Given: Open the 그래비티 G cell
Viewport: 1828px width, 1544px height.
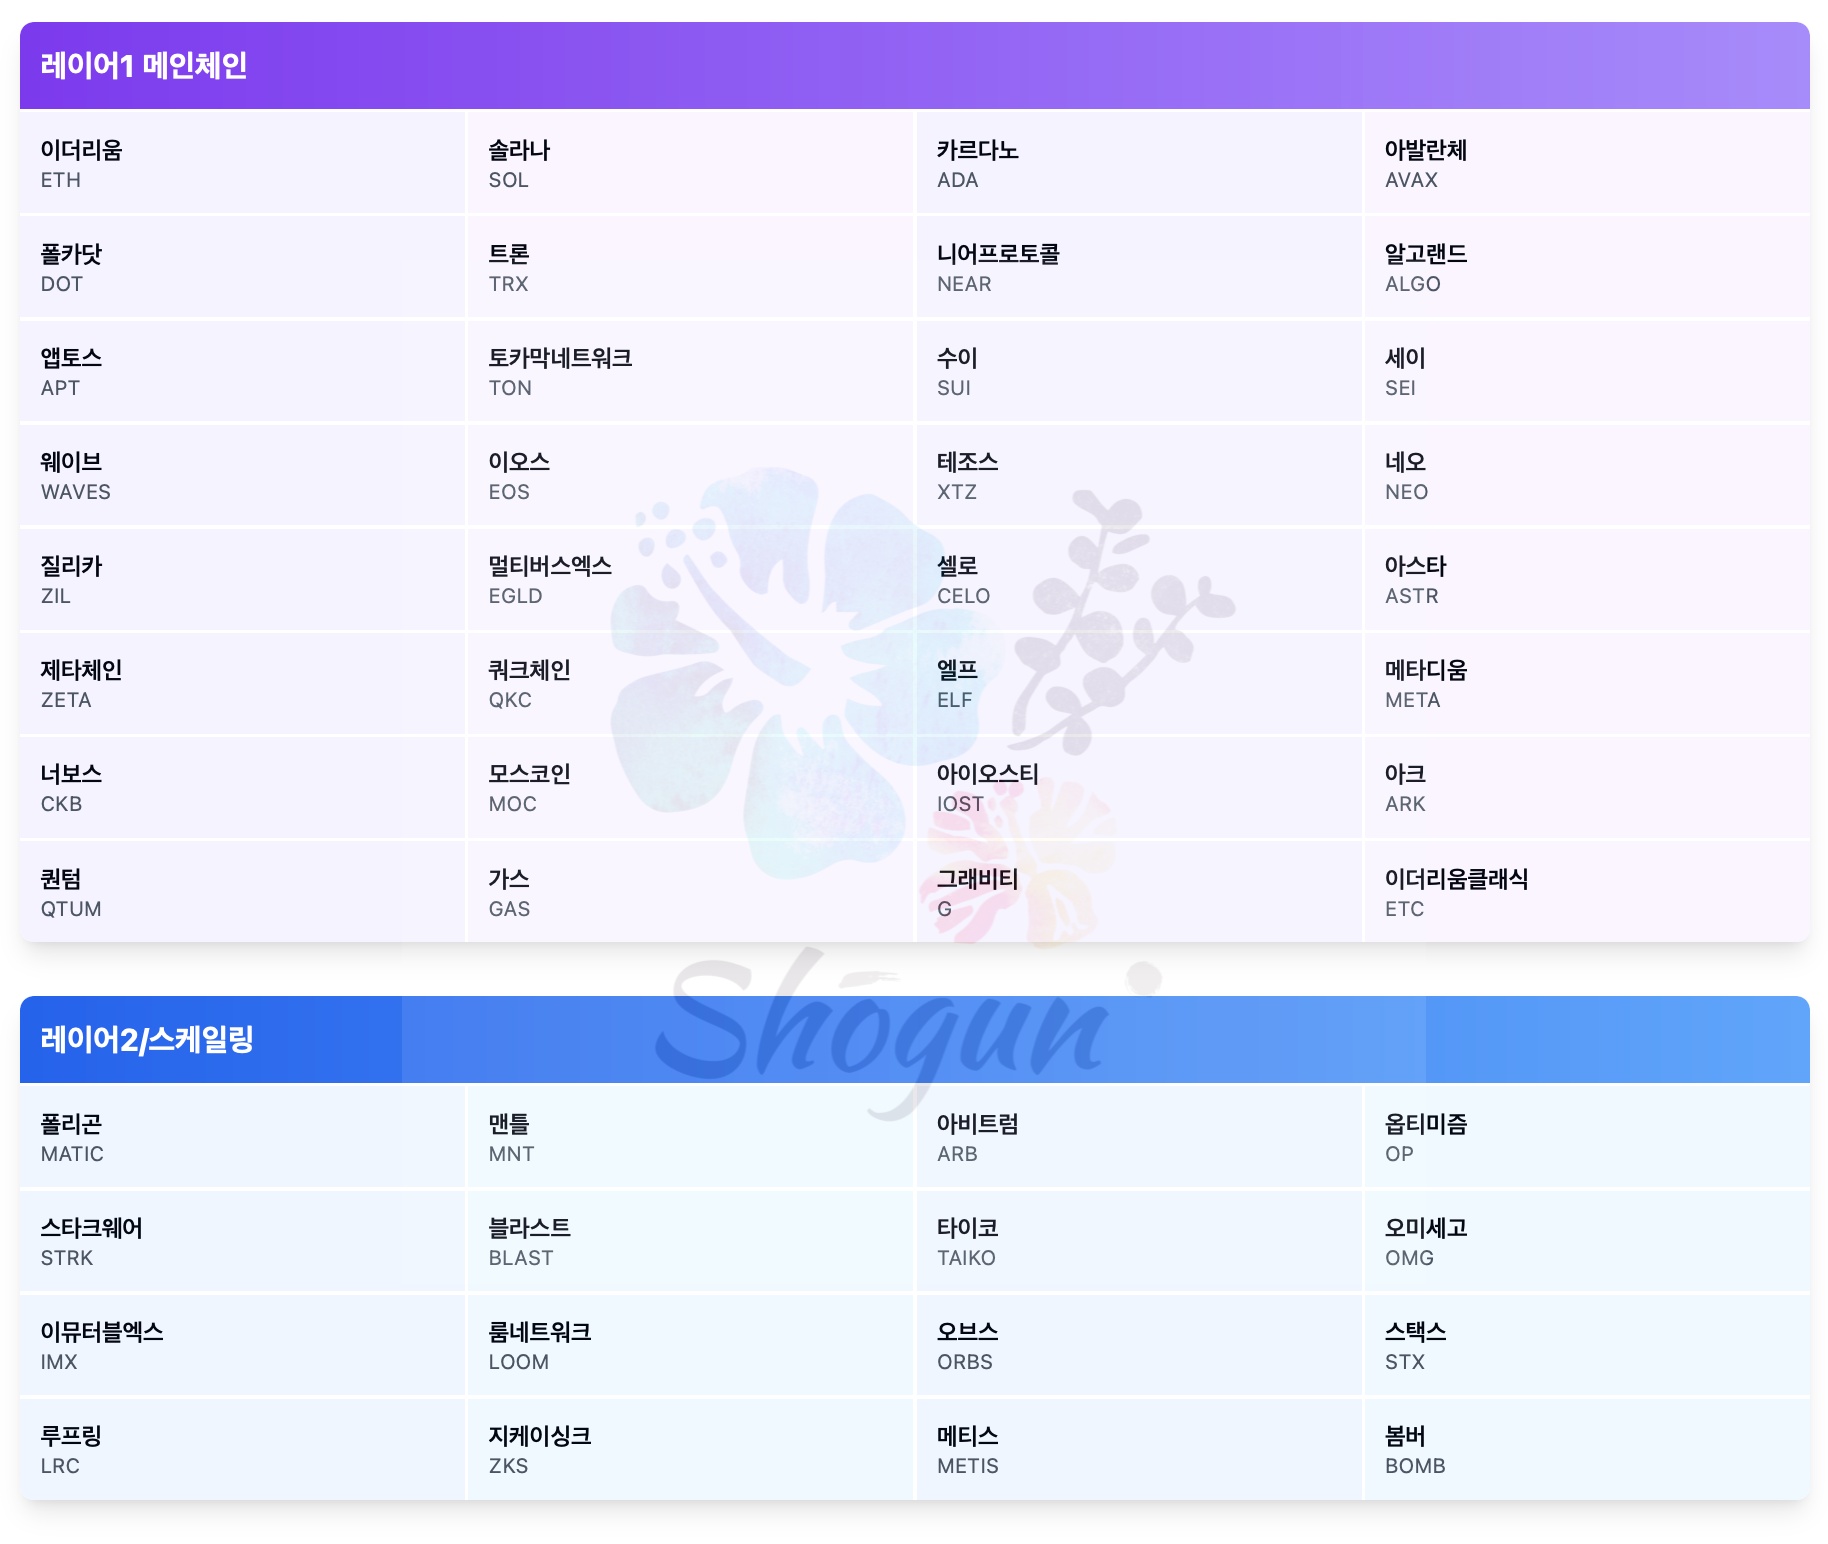Looking at the screenshot, I should coord(1138,892).
